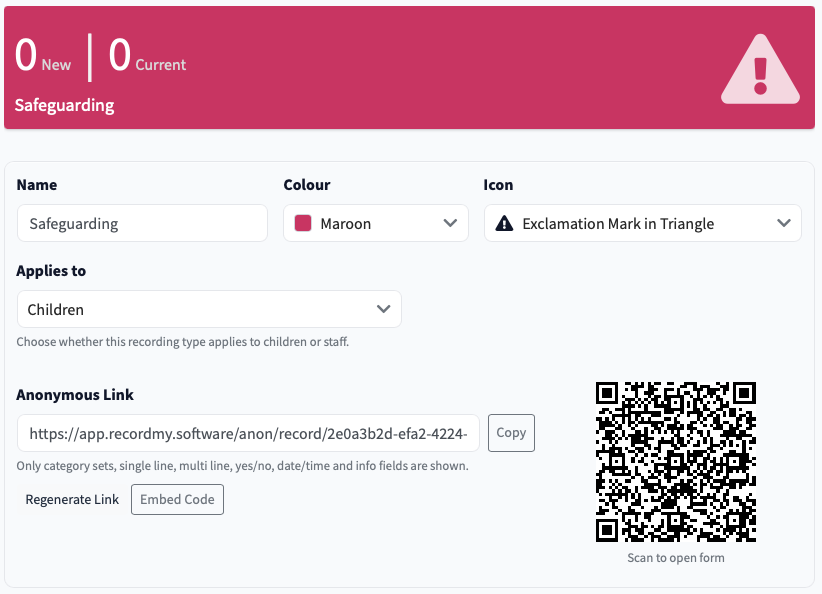The image size is (822, 594).
Task: Click the exclamation mark icon in the Icon selector
Action: coord(502,223)
